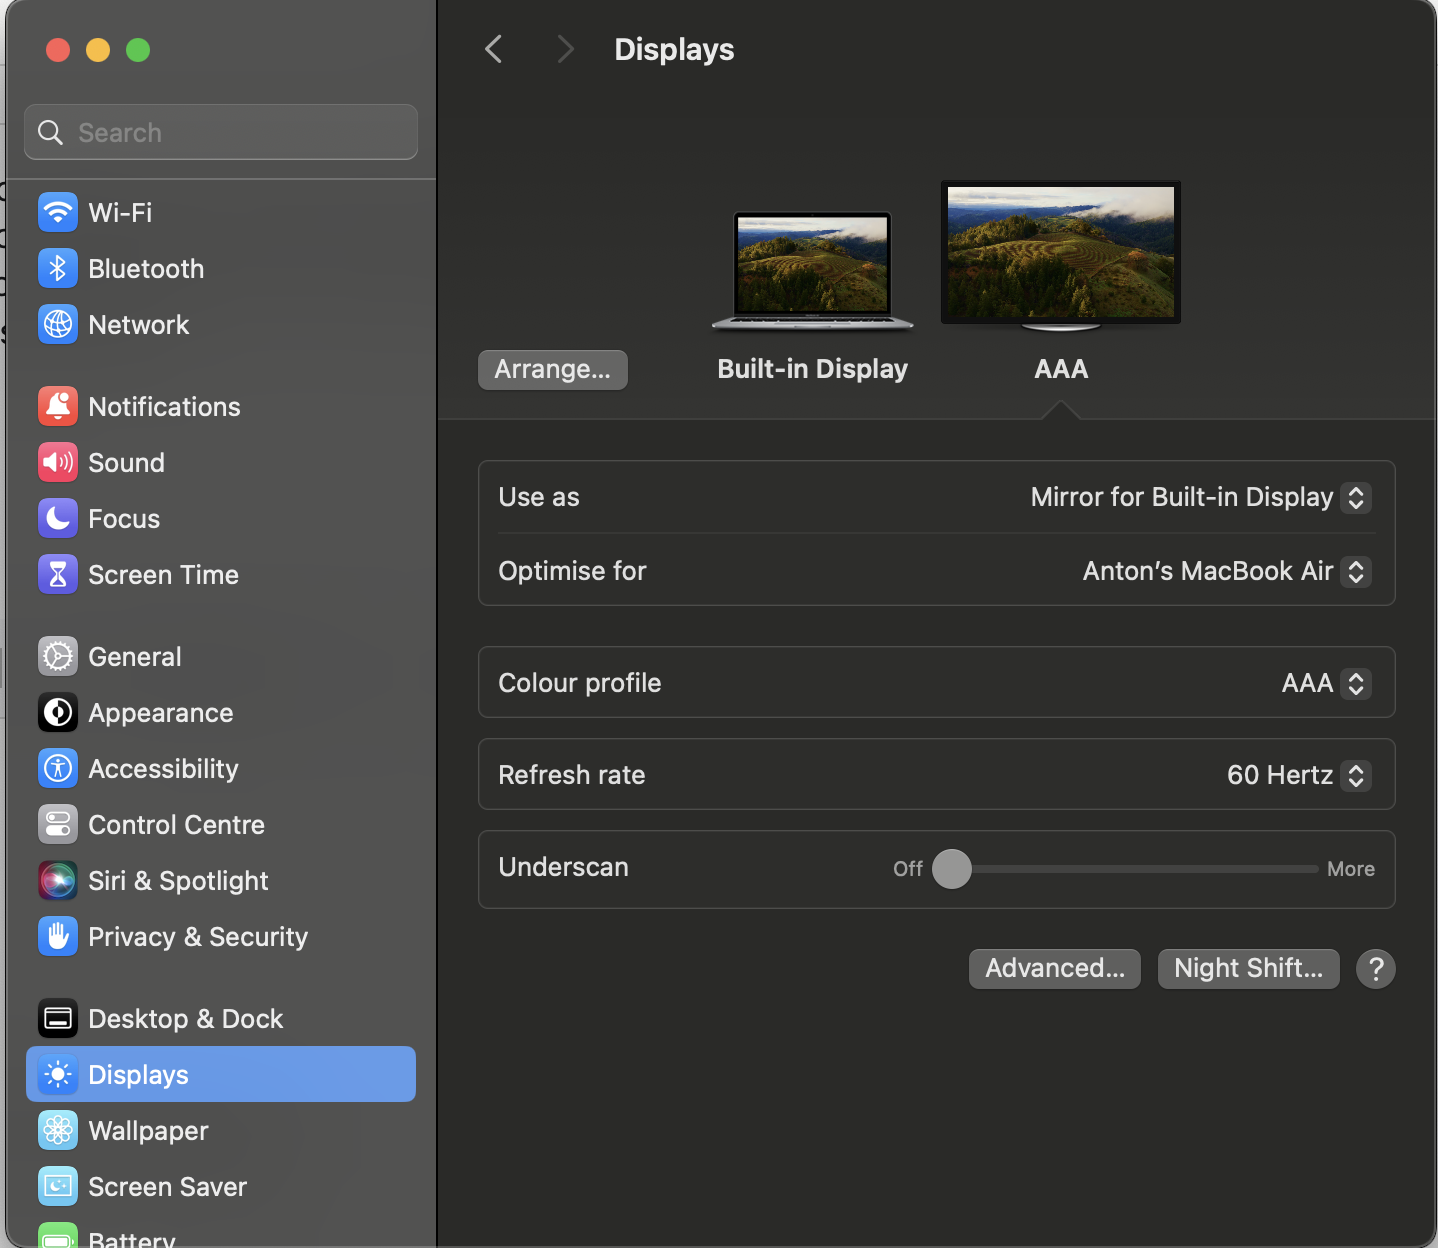Screen dimensions: 1438x1248
Task: Click the Focus moon icon
Action: (x=58, y=518)
